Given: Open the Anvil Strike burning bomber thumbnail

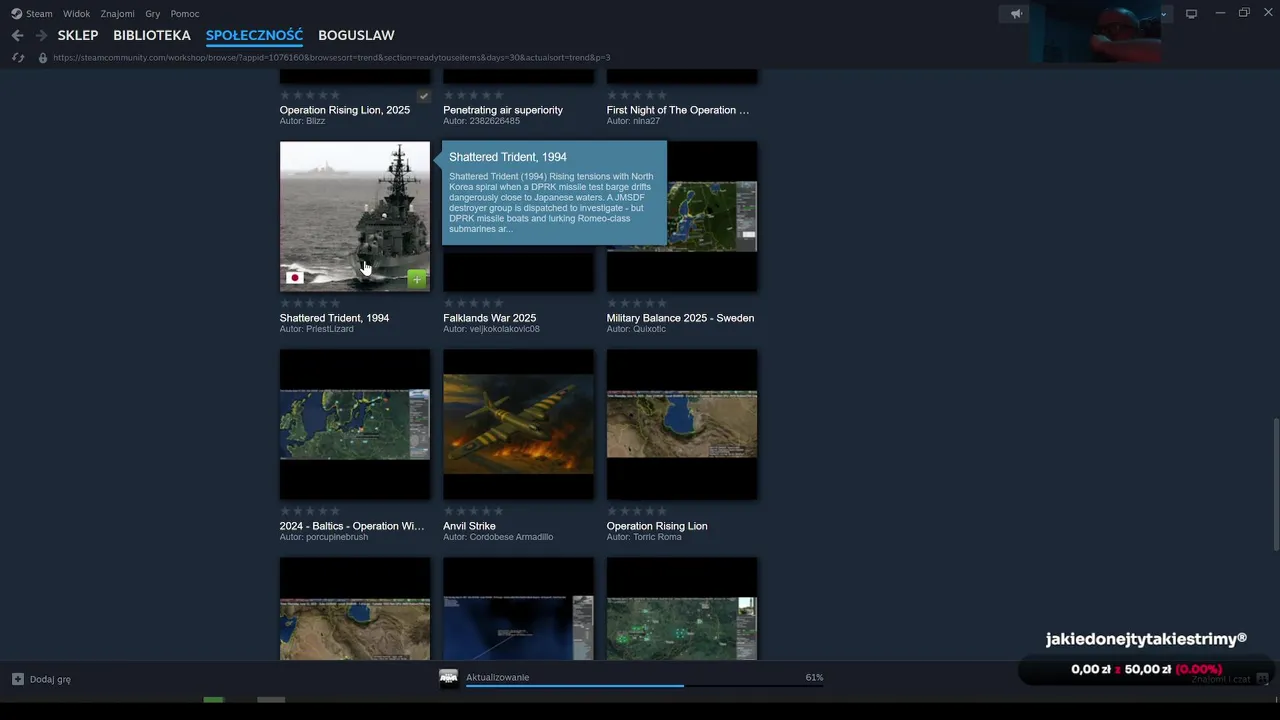Looking at the screenshot, I should tap(518, 424).
